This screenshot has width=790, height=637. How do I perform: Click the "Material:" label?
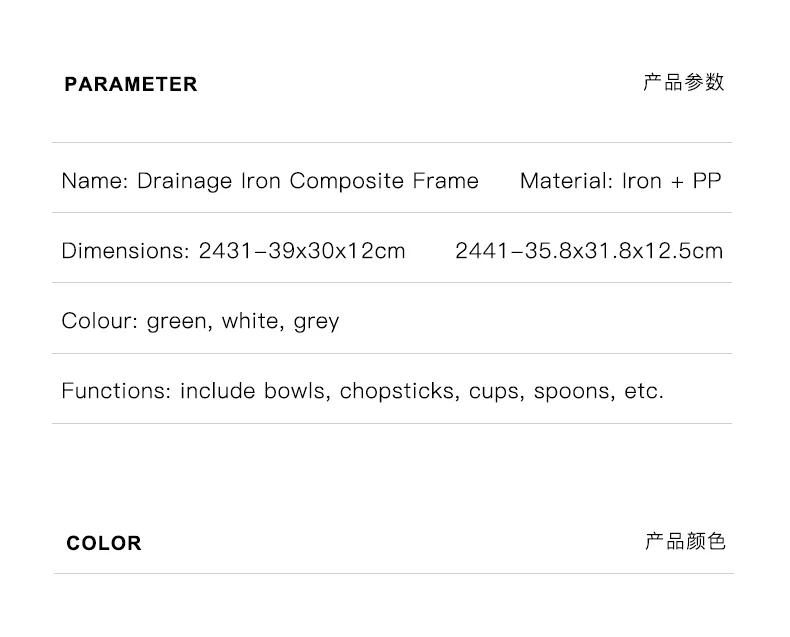(566, 181)
